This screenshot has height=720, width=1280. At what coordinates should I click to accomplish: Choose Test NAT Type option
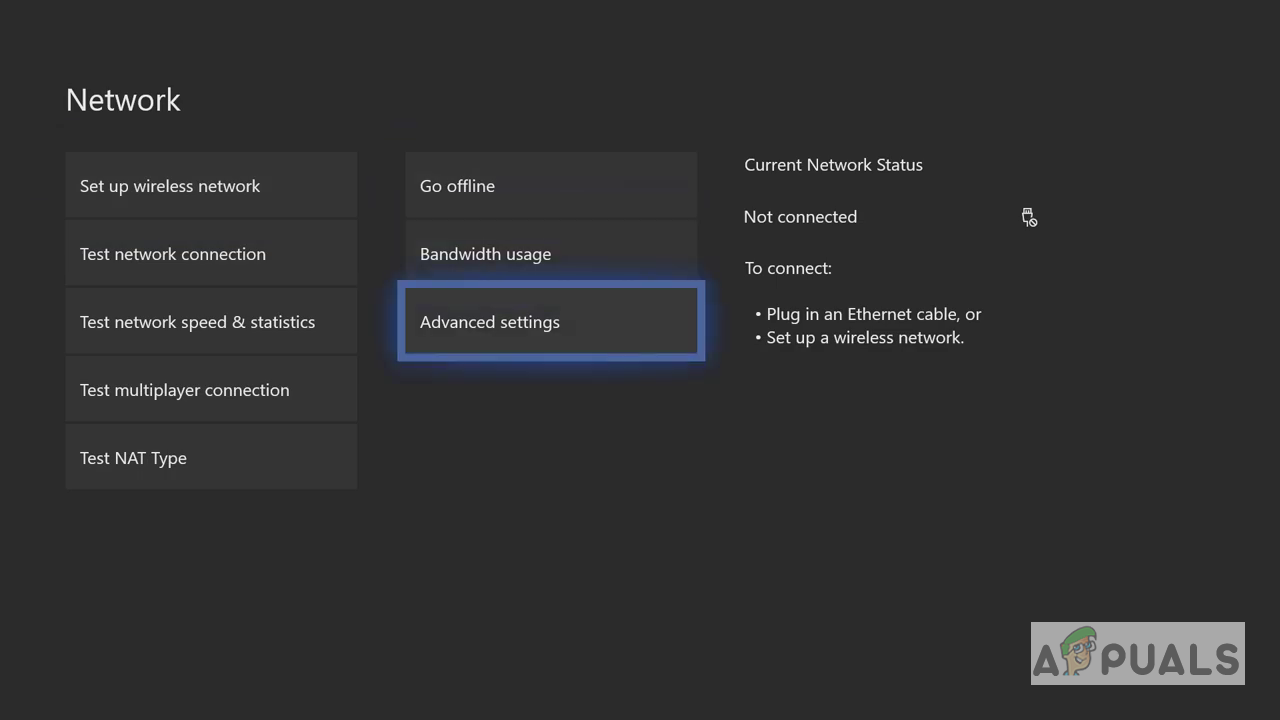[211, 458]
